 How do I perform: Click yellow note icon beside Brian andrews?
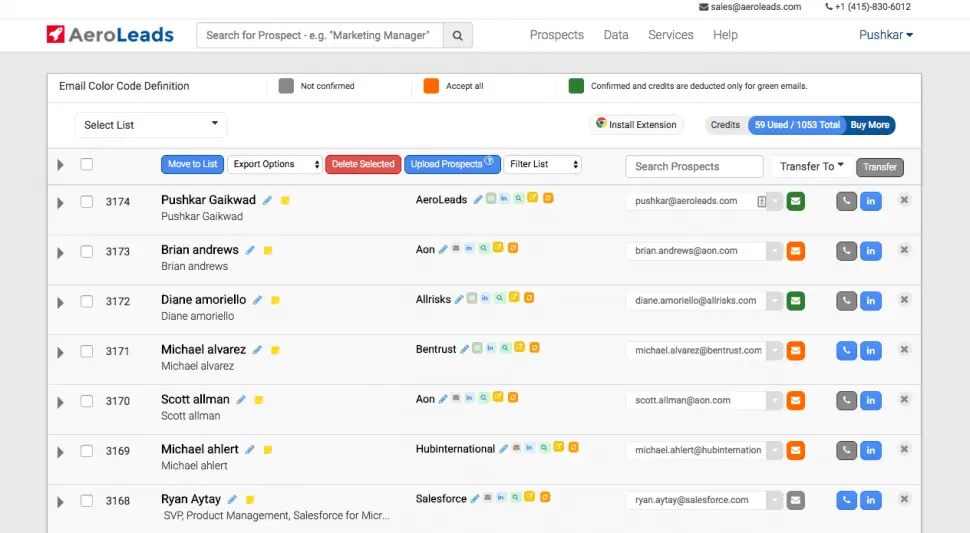[x=268, y=250]
